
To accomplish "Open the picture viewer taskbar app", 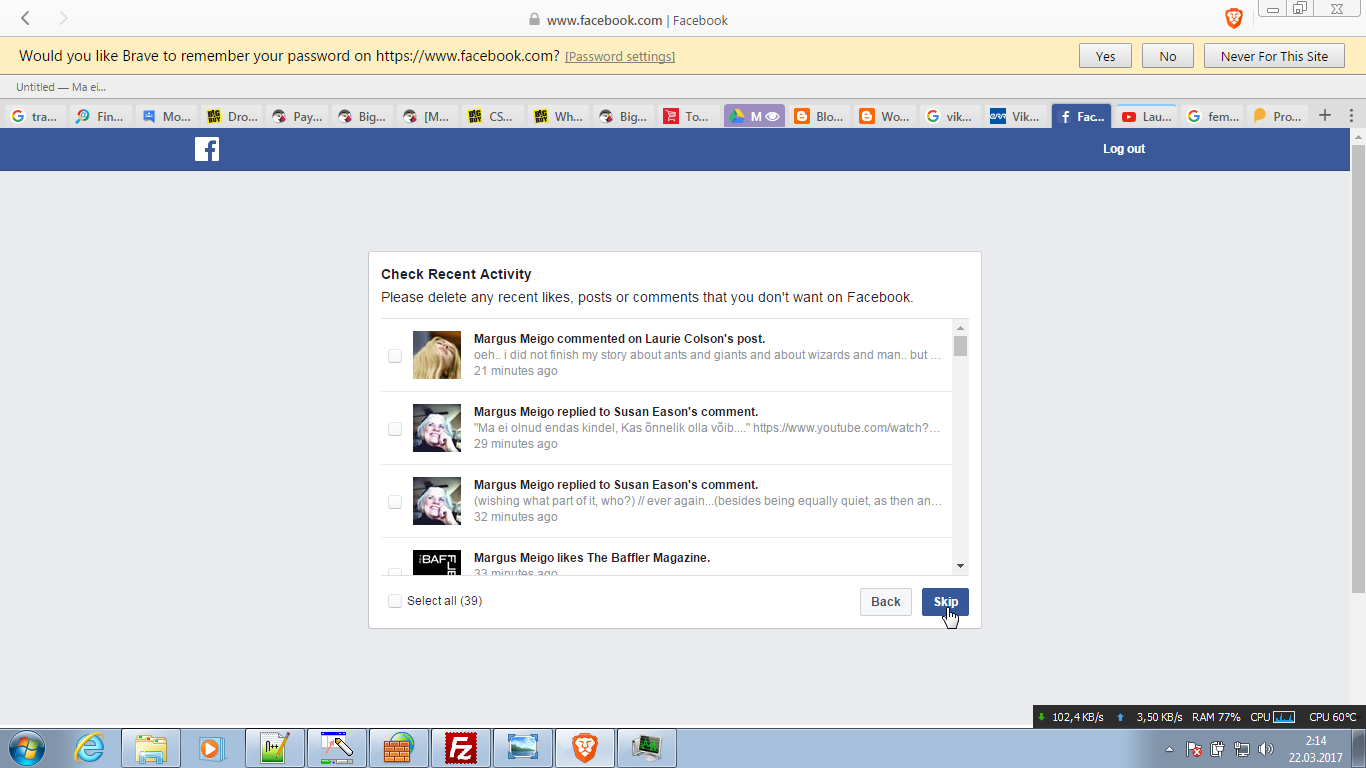I will coord(523,748).
